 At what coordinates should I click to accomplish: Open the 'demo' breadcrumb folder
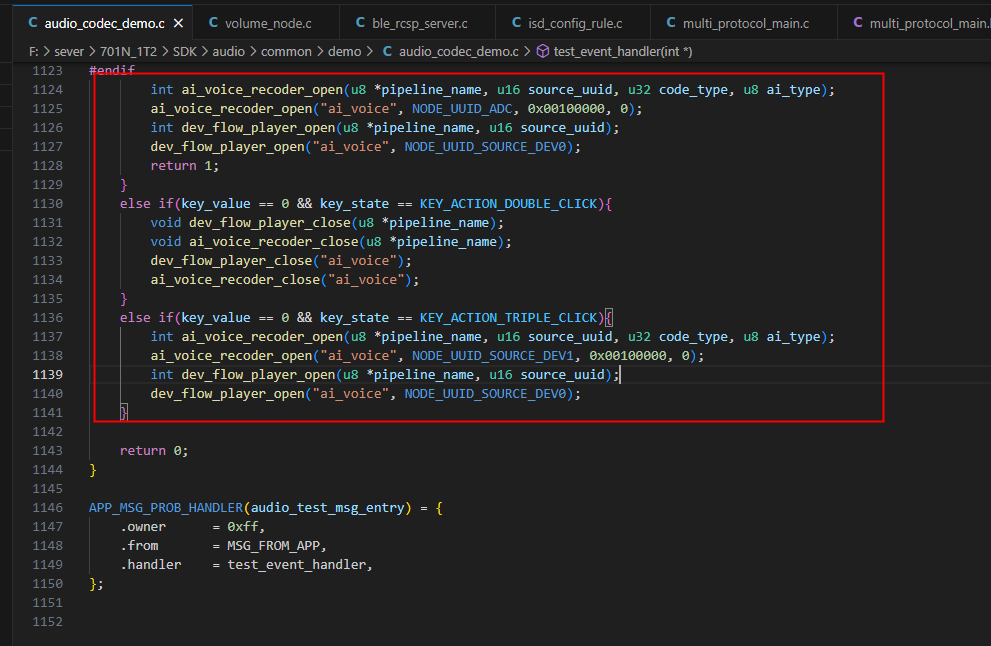(344, 51)
